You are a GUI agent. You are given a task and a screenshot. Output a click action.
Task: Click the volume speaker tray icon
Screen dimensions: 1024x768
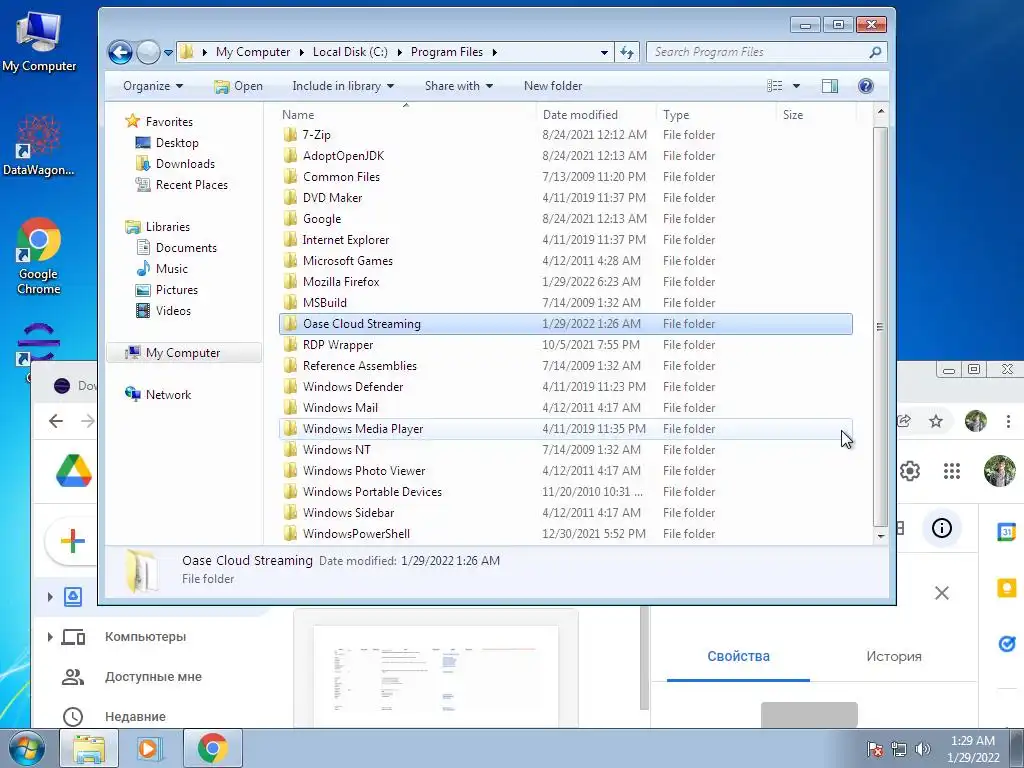click(x=923, y=749)
